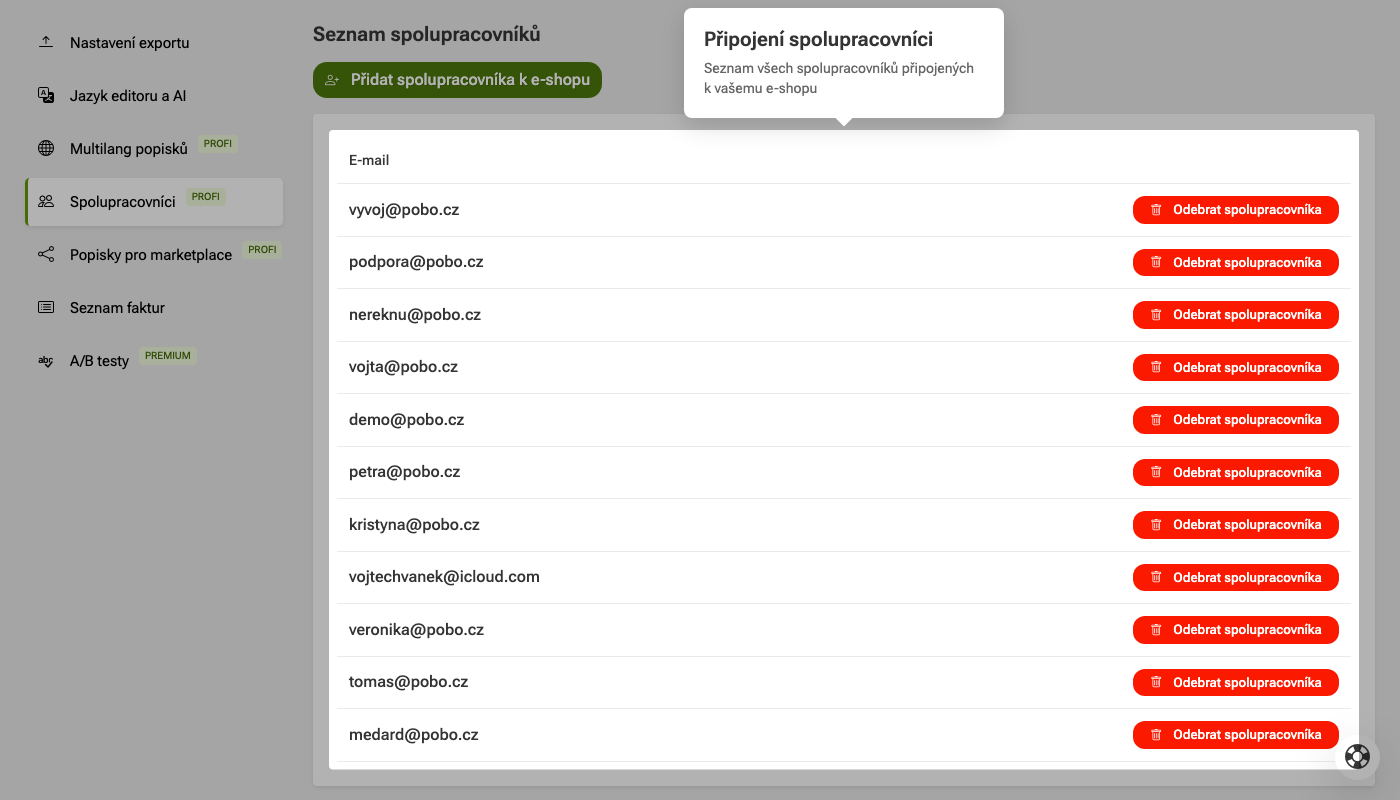Screen dimensions: 1400x800
Task: Click the globe icon next to Multilang popisků
Action: point(46,149)
